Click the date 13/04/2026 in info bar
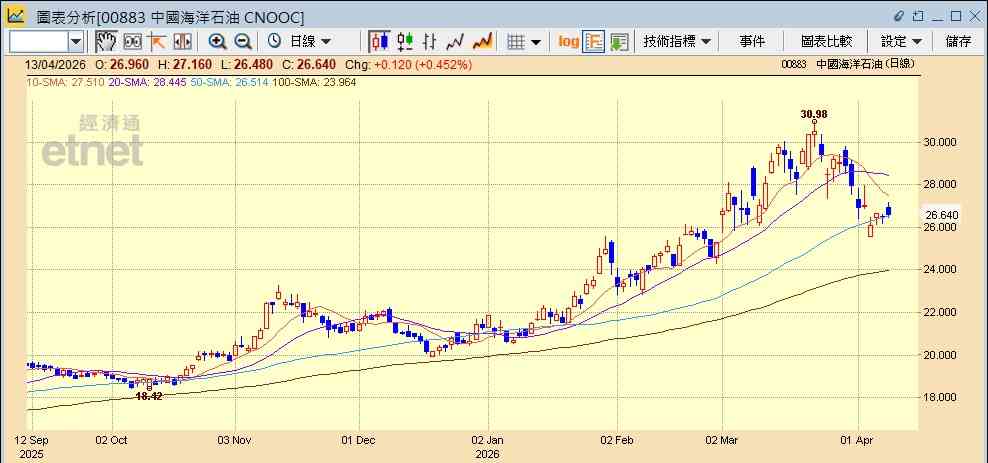Screen dimensions: 988x463 coord(53,64)
